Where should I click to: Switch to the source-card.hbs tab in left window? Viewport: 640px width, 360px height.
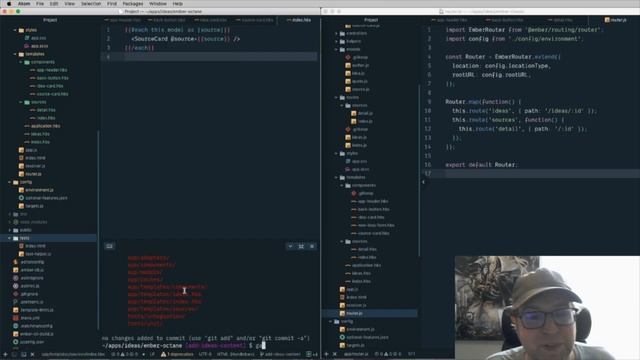pos(256,20)
